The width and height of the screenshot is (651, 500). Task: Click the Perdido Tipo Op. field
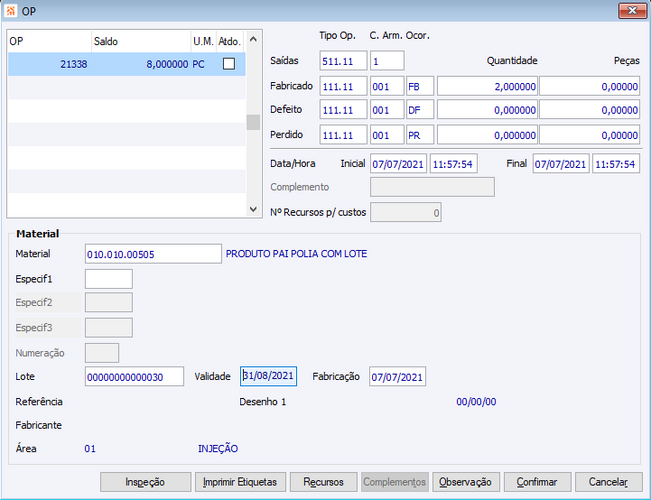coord(343,135)
